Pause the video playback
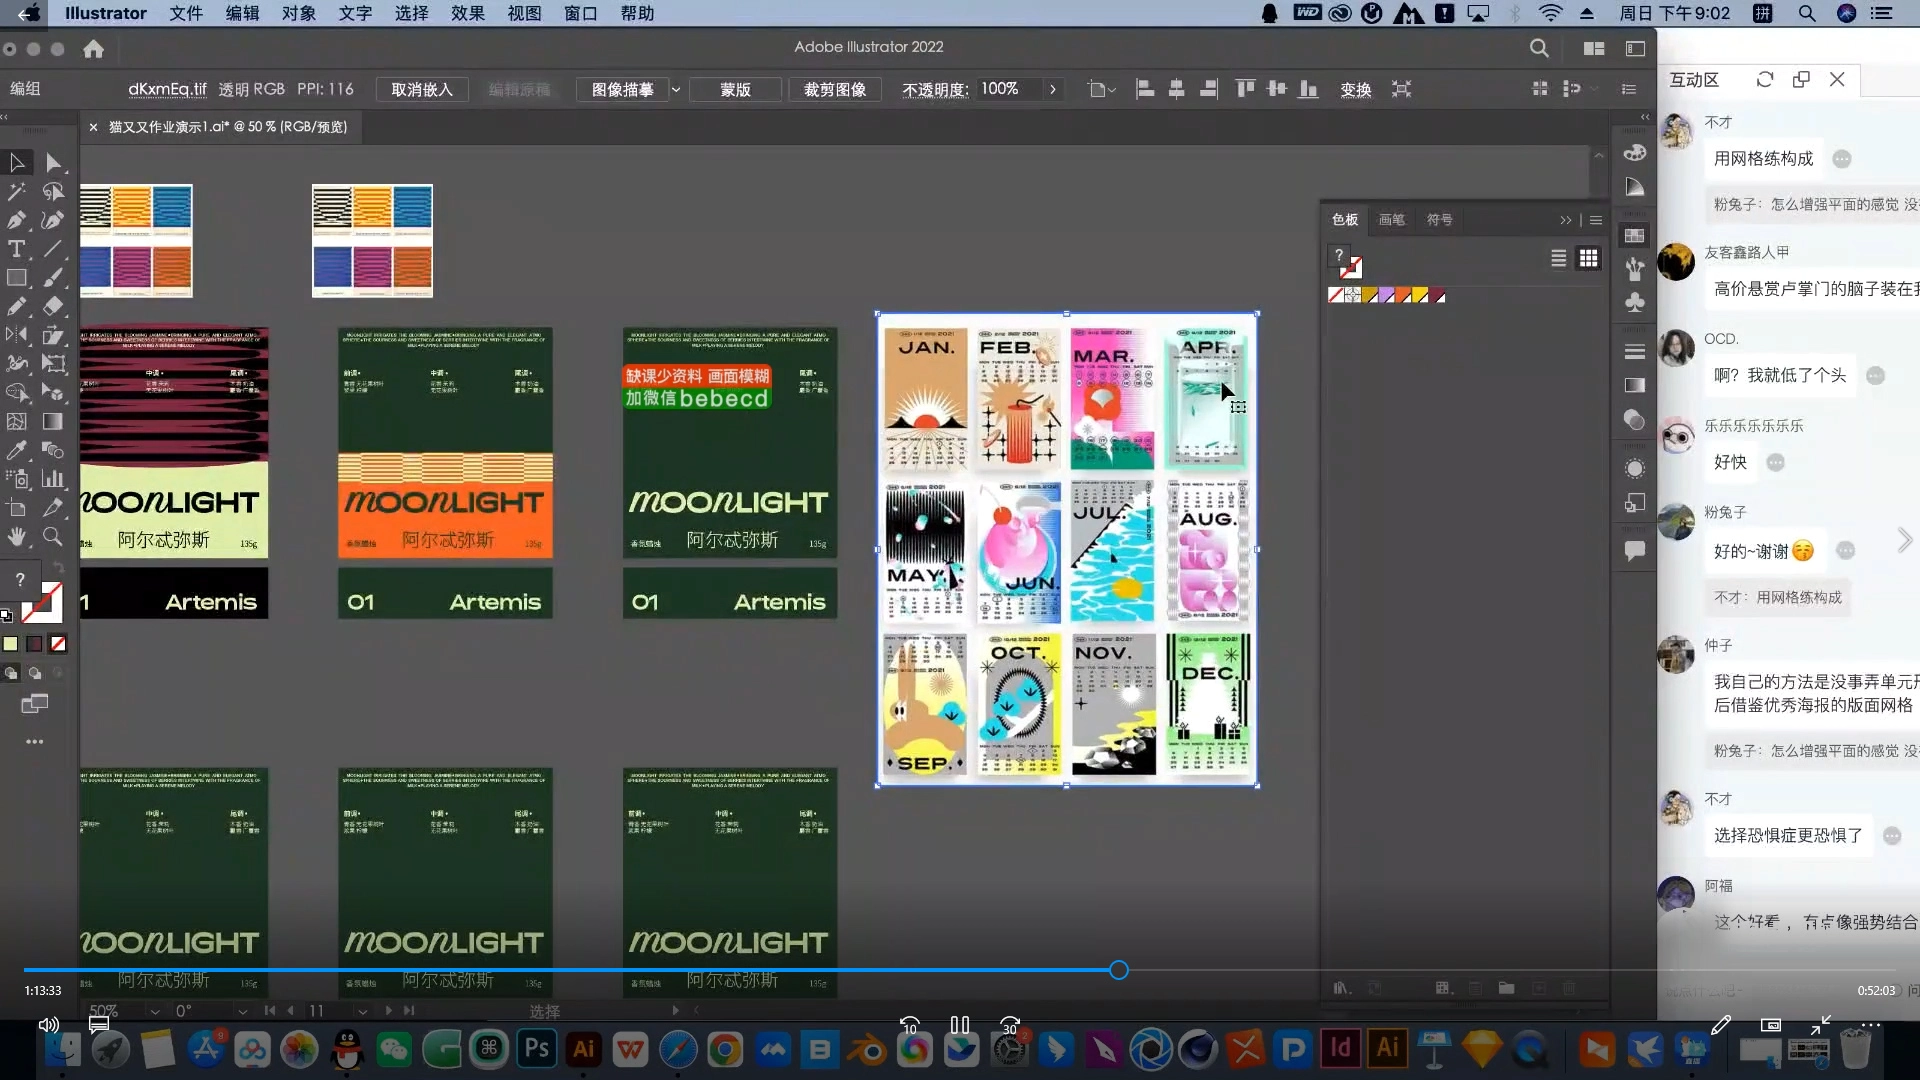 pyautogui.click(x=959, y=1025)
